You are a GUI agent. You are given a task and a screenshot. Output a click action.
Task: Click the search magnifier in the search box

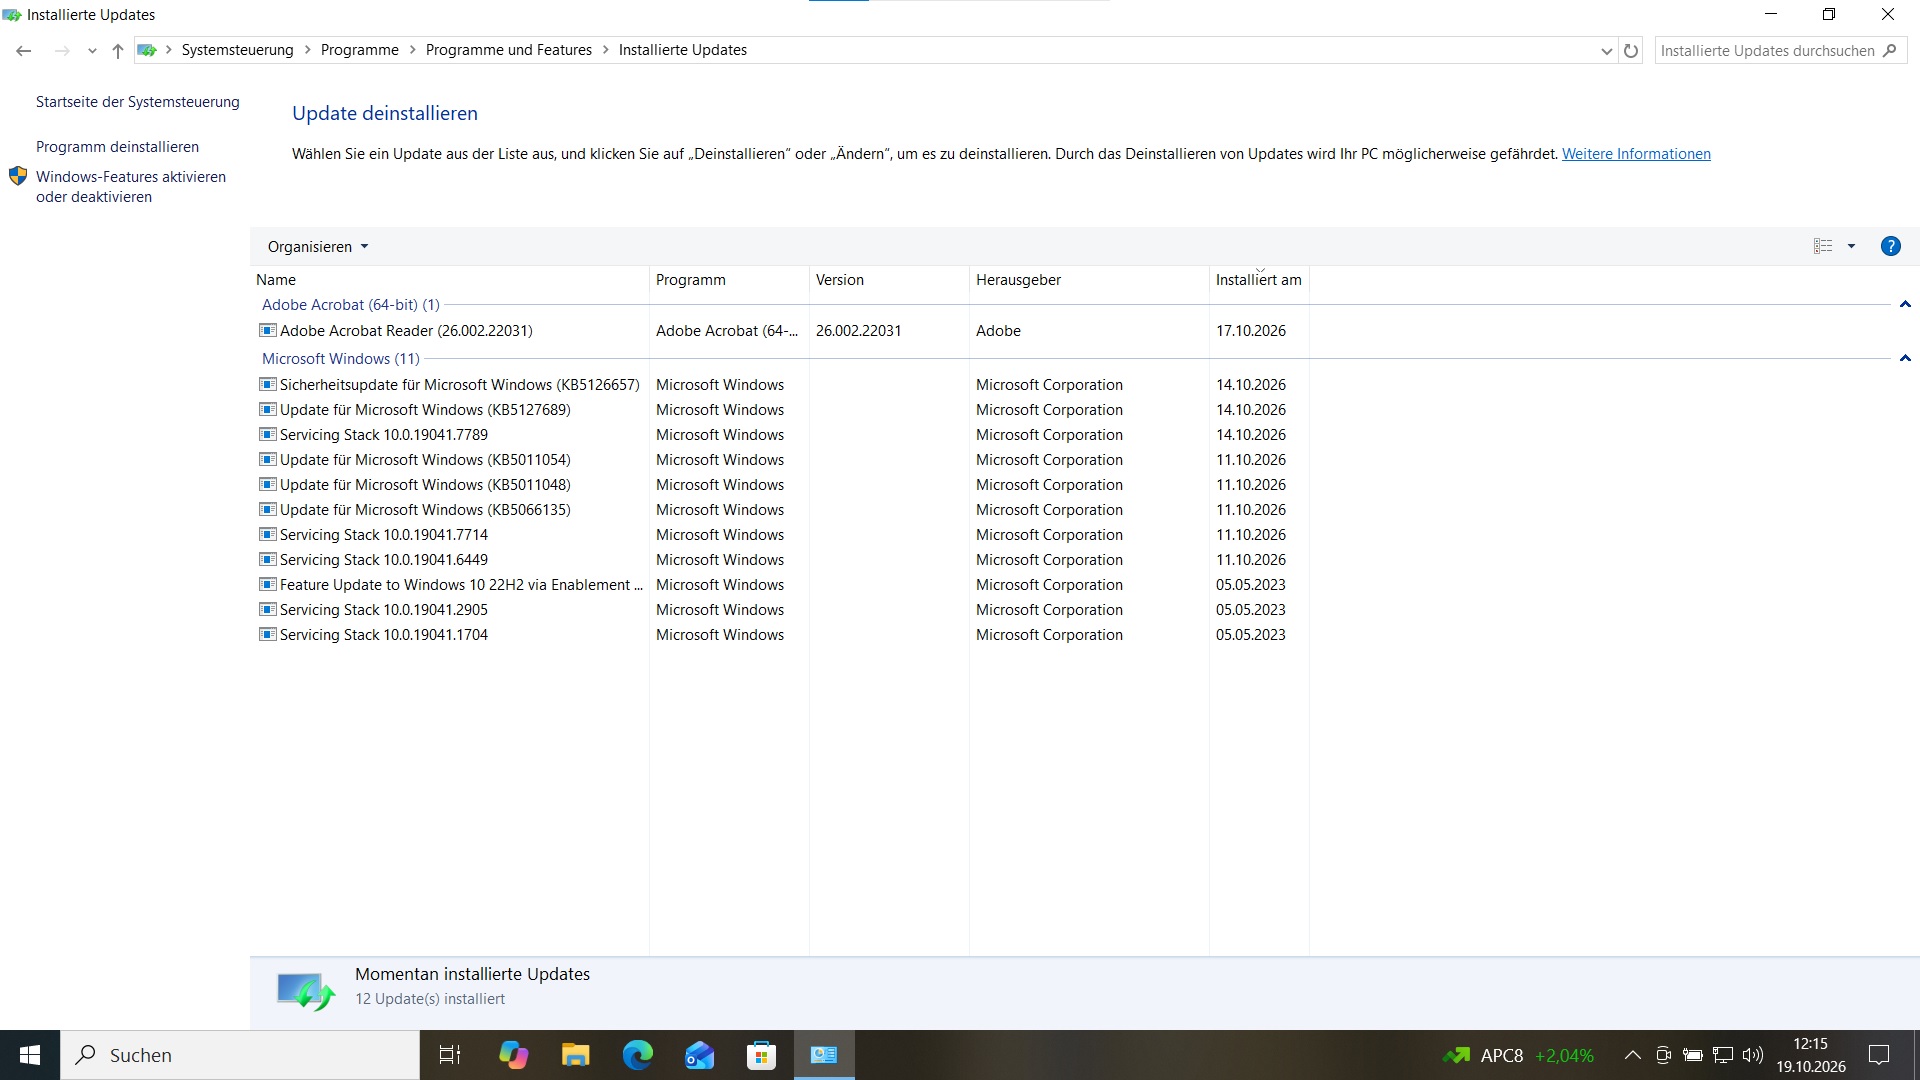[1889, 51]
